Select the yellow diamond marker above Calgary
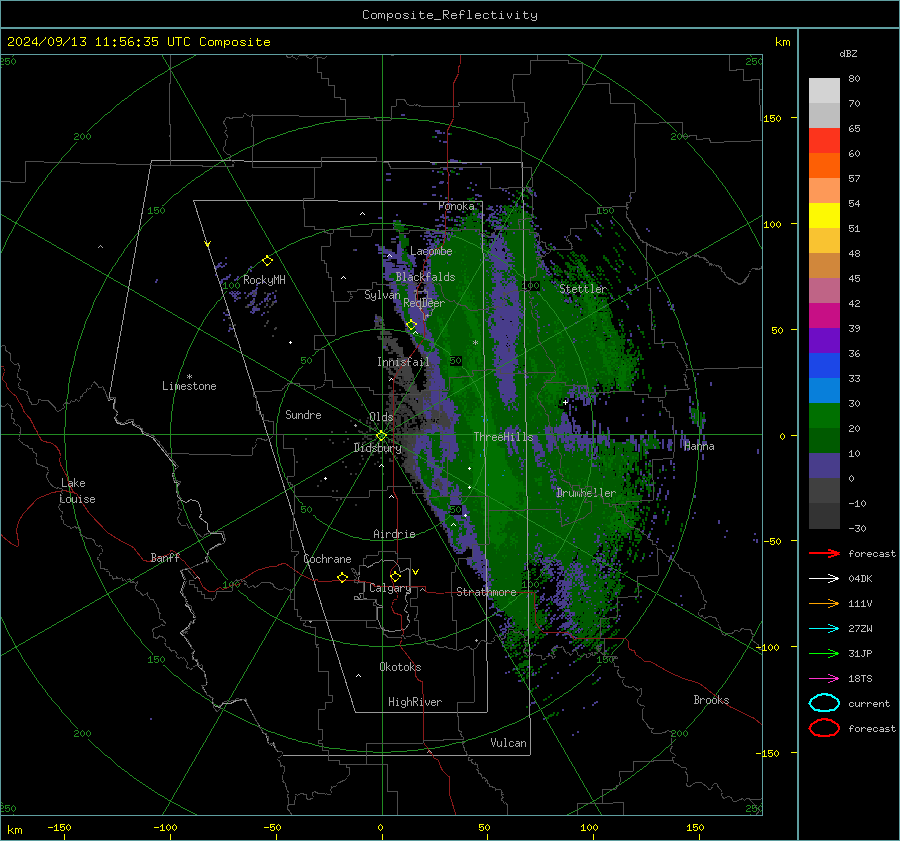The height and width of the screenshot is (841, 900). pyautogui.click(x=395, y=576)
